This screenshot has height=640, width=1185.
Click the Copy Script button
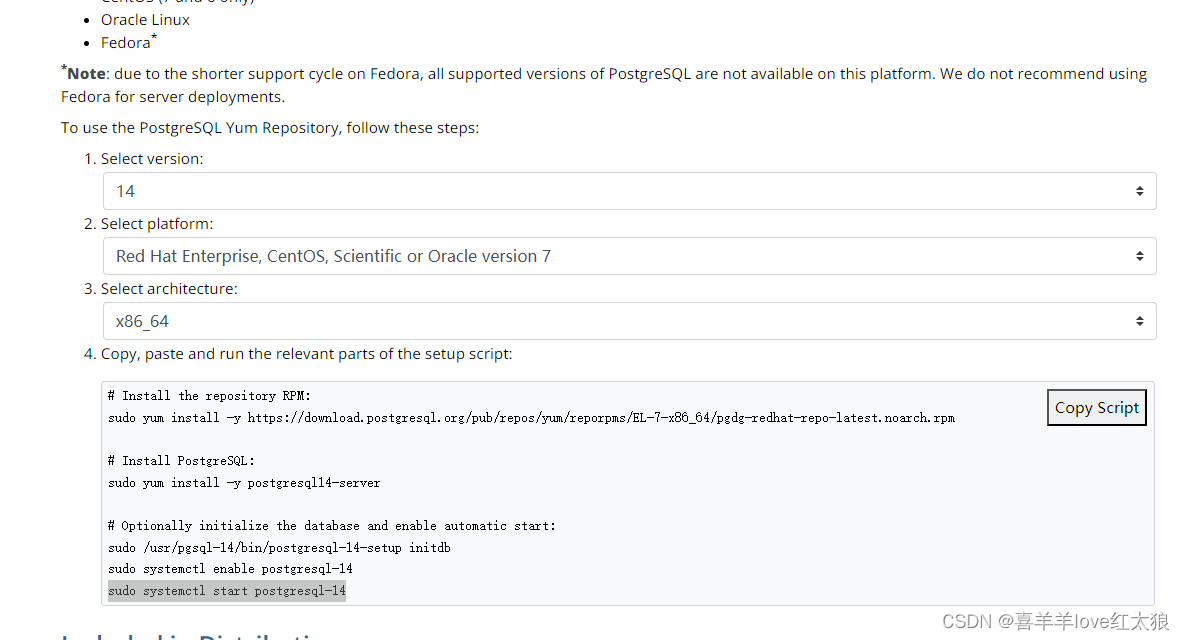(x=1096, y=407)
